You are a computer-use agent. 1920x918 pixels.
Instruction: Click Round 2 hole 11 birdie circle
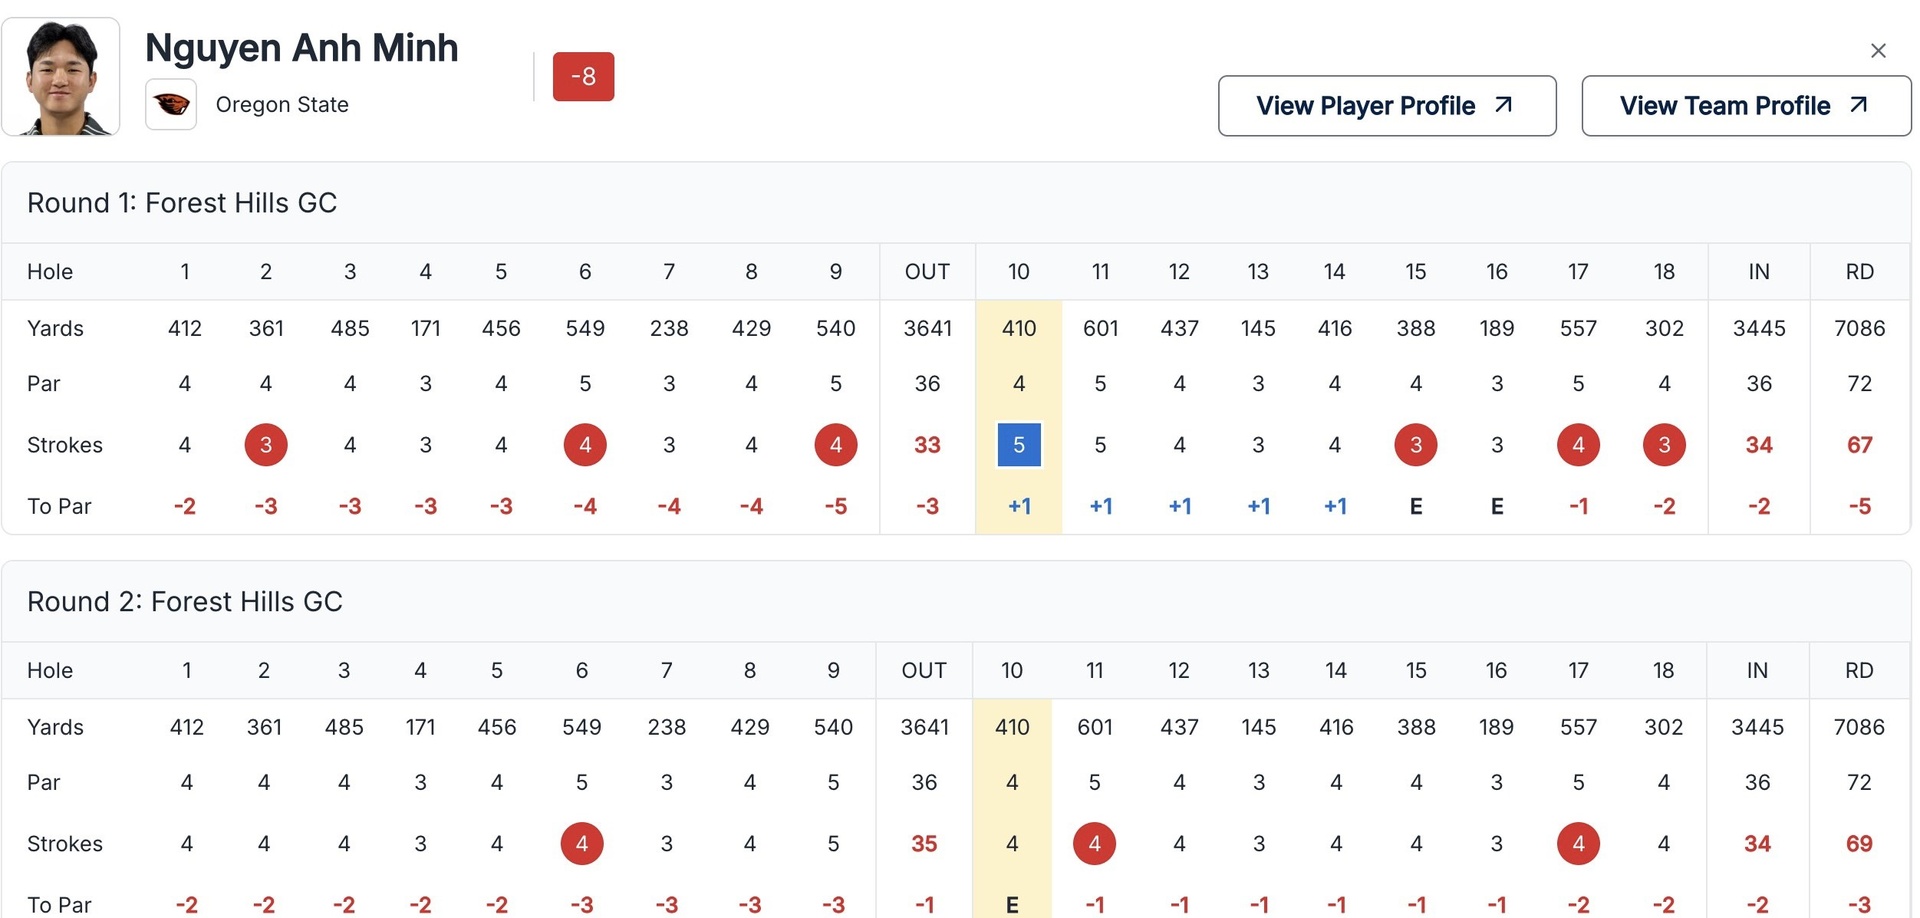click(1094, 844)
